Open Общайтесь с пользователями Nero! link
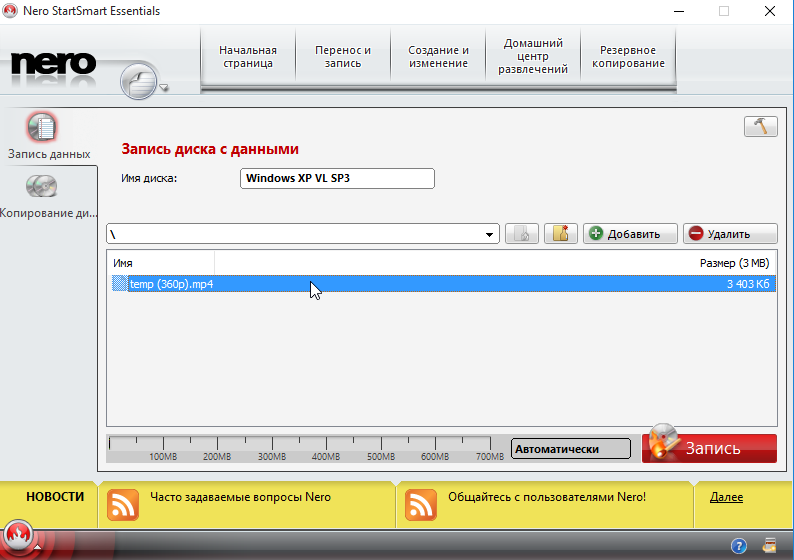794x560 pixels. click(547, 497)
